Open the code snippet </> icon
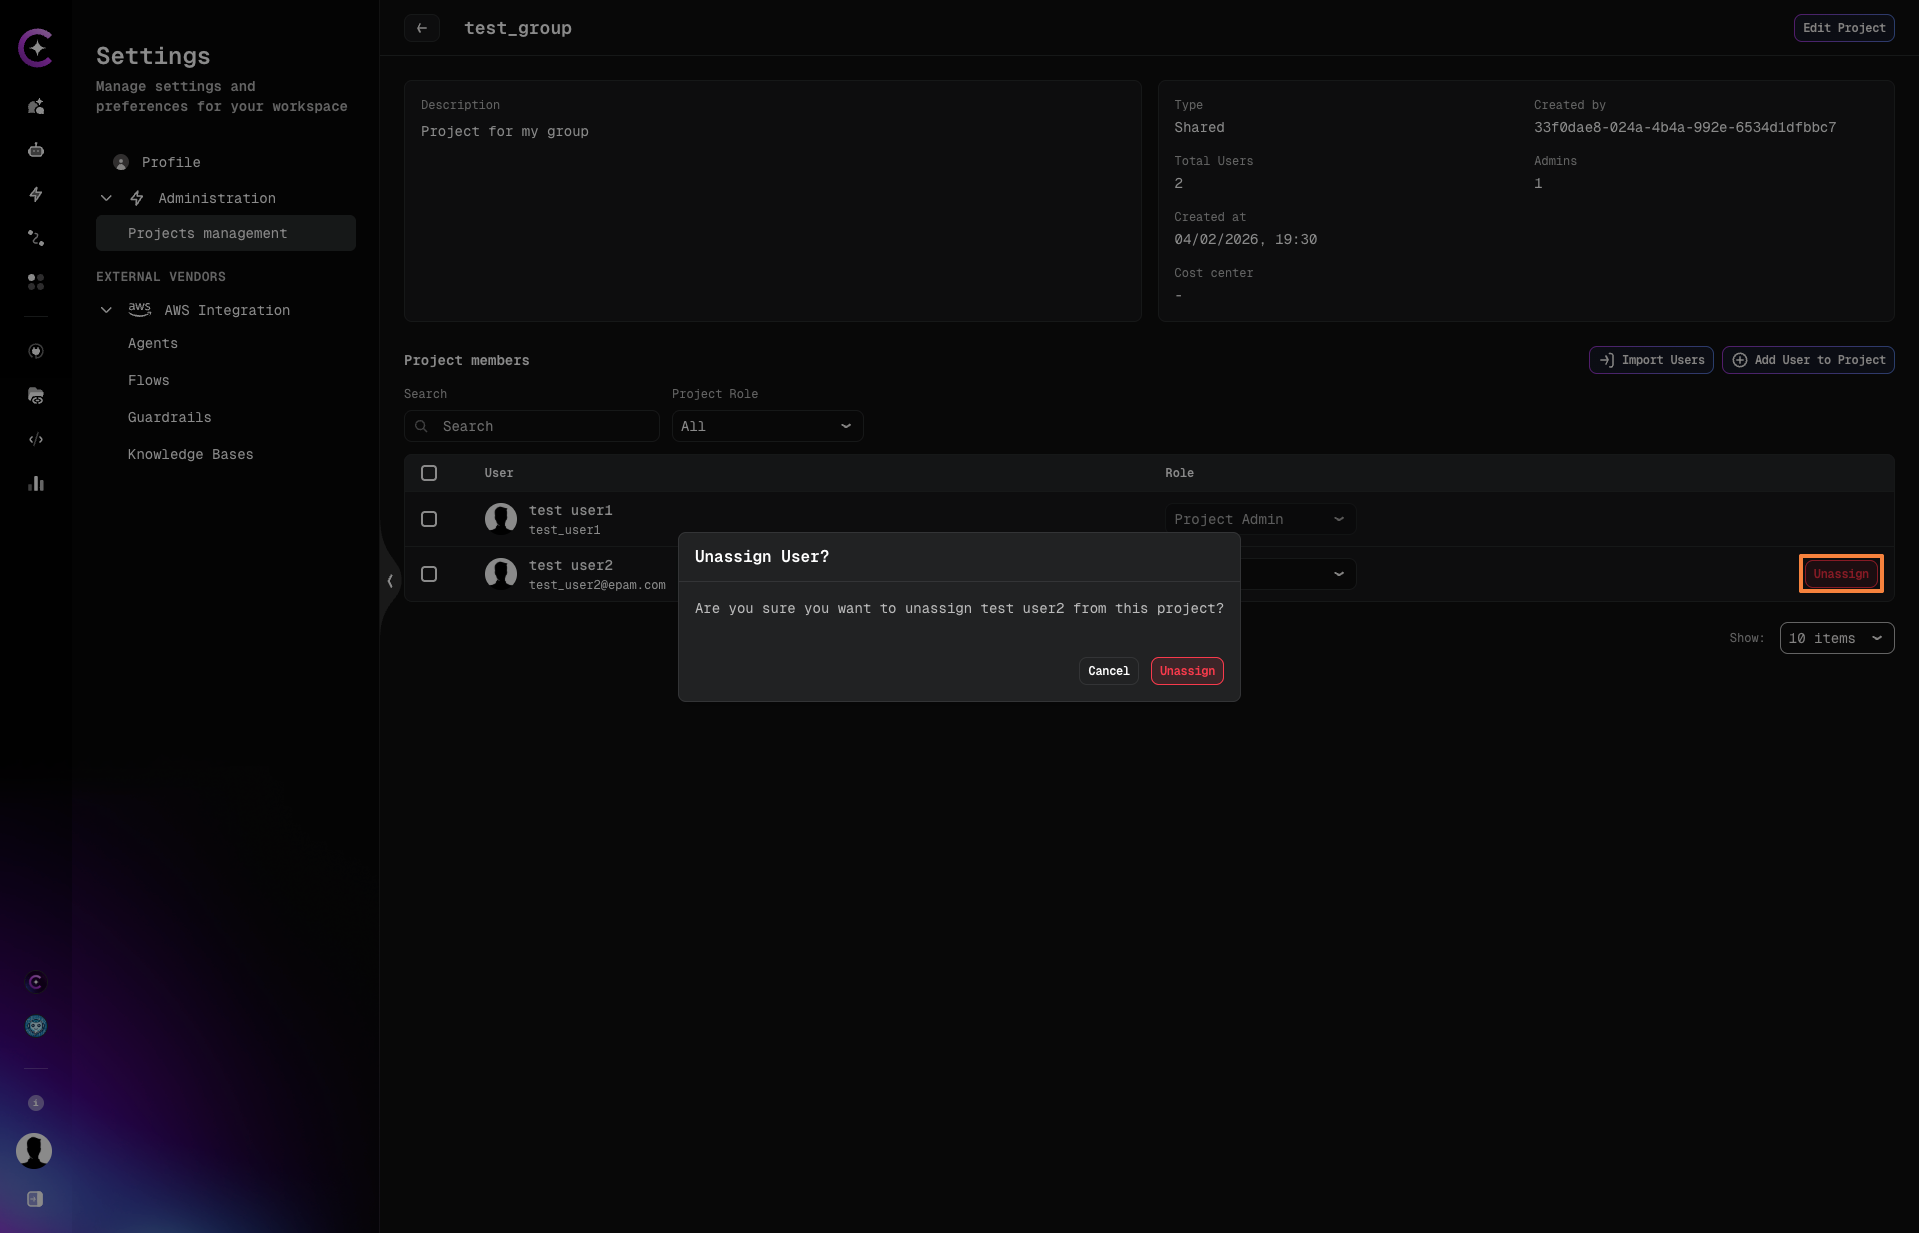 (x=36, y=439)
